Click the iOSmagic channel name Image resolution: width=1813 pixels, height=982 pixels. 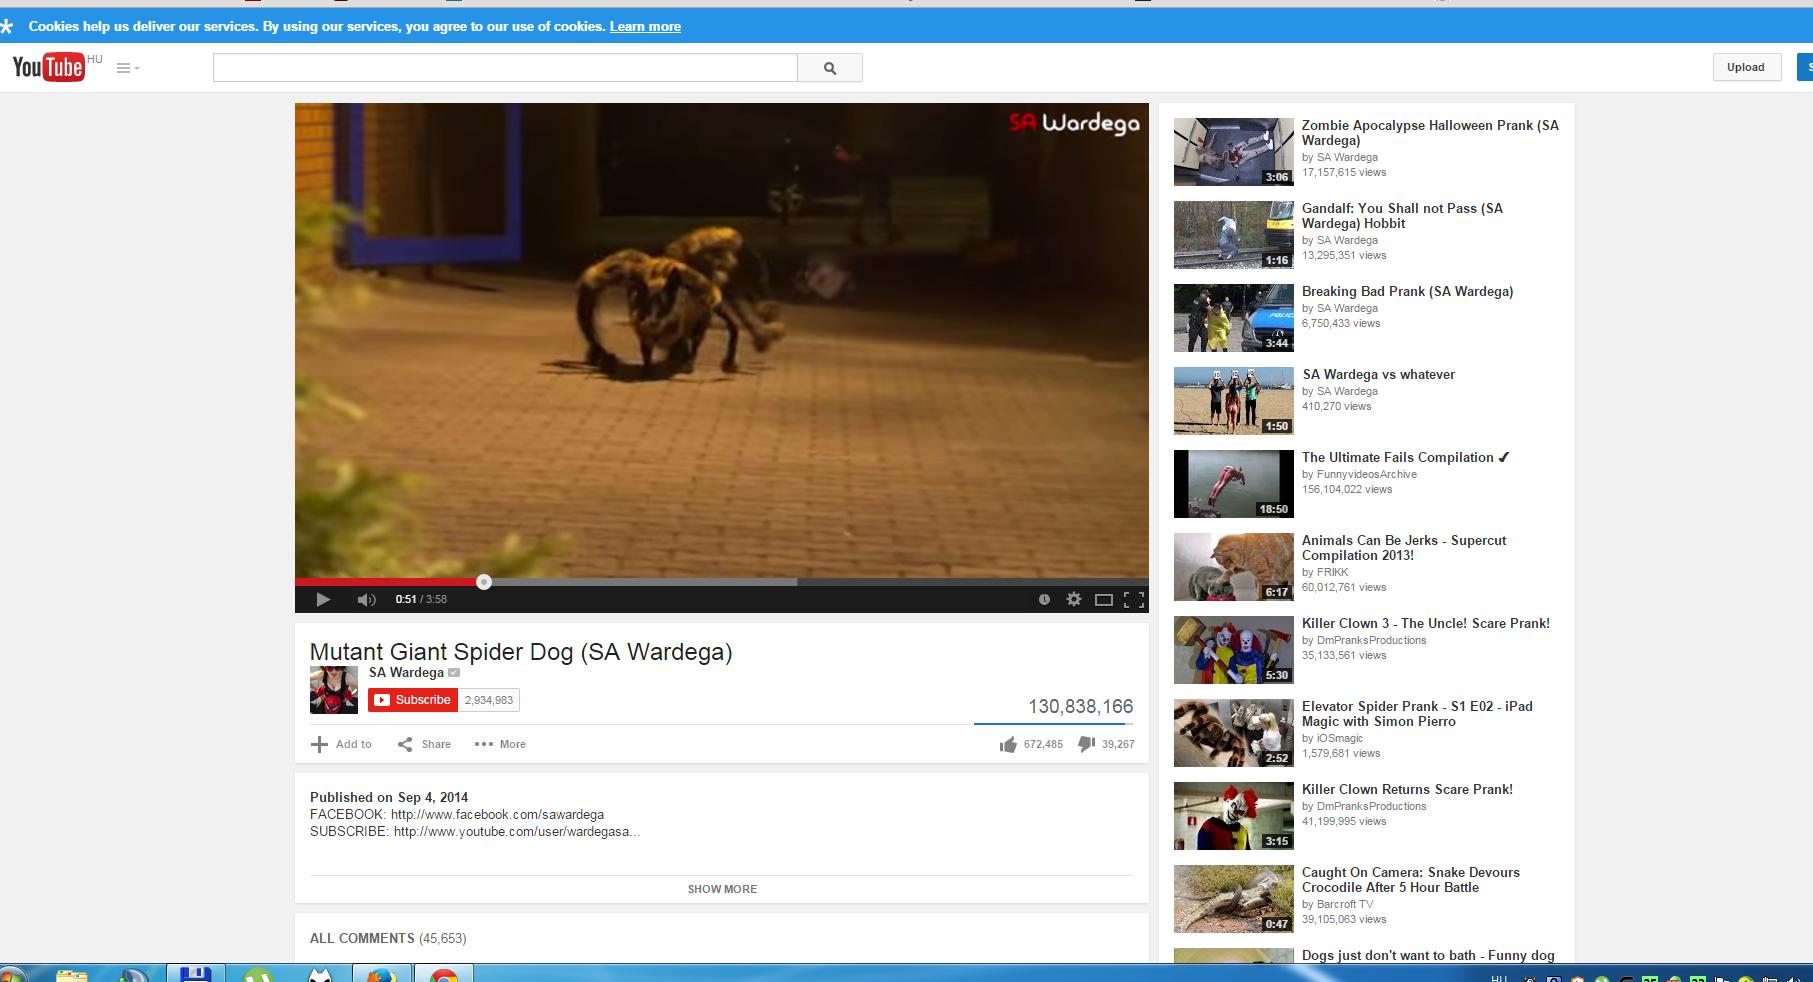pos(1340,738)
